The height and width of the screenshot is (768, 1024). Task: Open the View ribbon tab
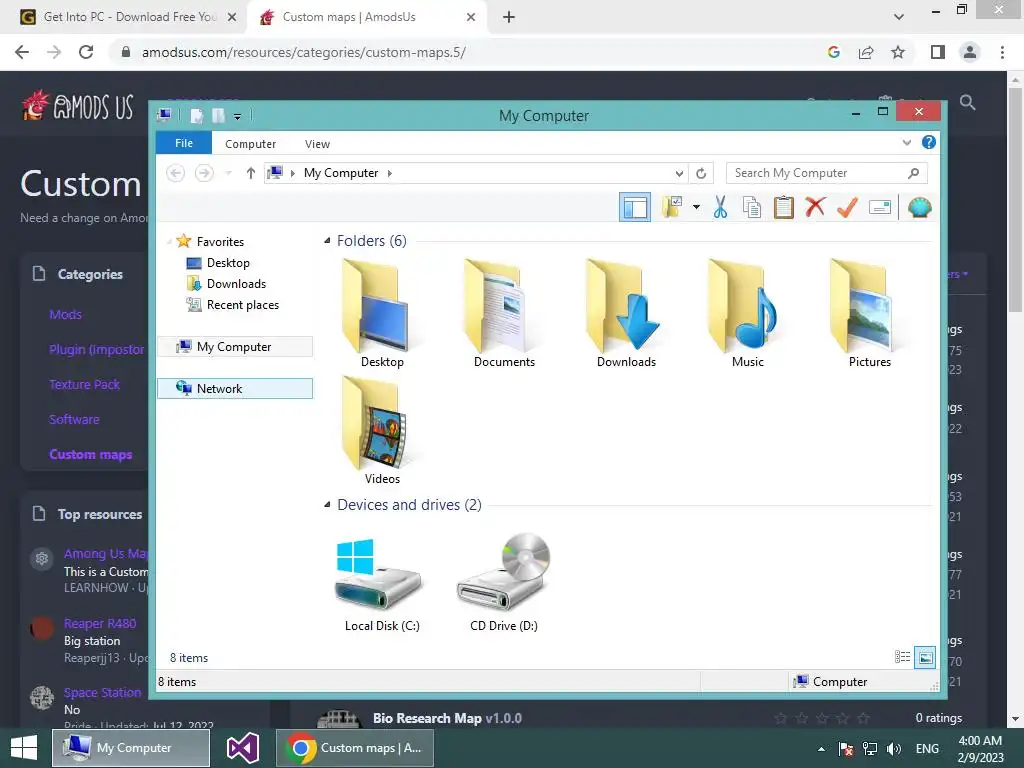(x=317, y=144)
